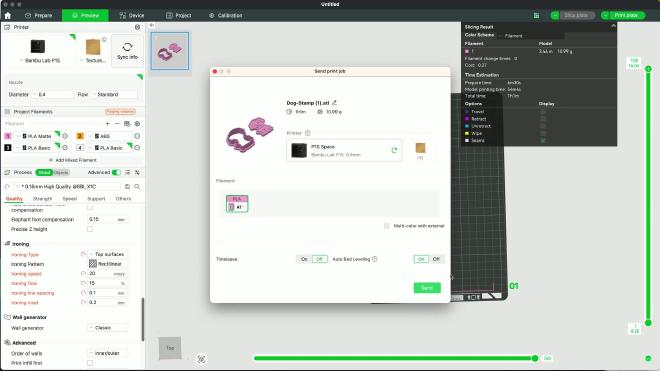Click the Send button

point(427,288)
